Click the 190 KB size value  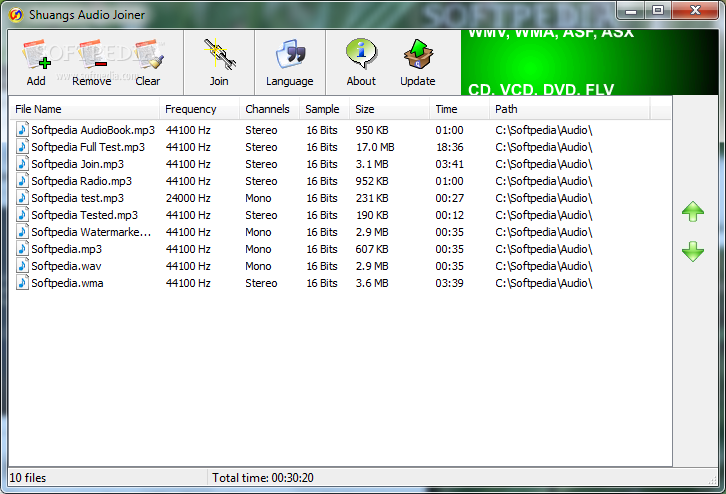[372, 215]
